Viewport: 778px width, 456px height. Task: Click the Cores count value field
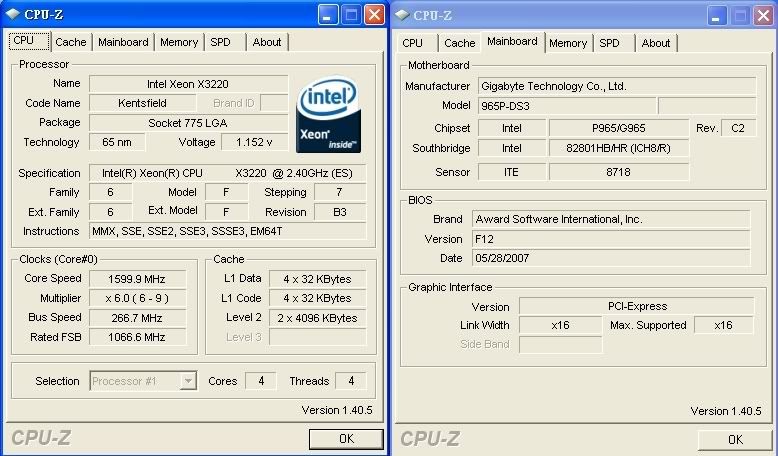click(261, 381)
